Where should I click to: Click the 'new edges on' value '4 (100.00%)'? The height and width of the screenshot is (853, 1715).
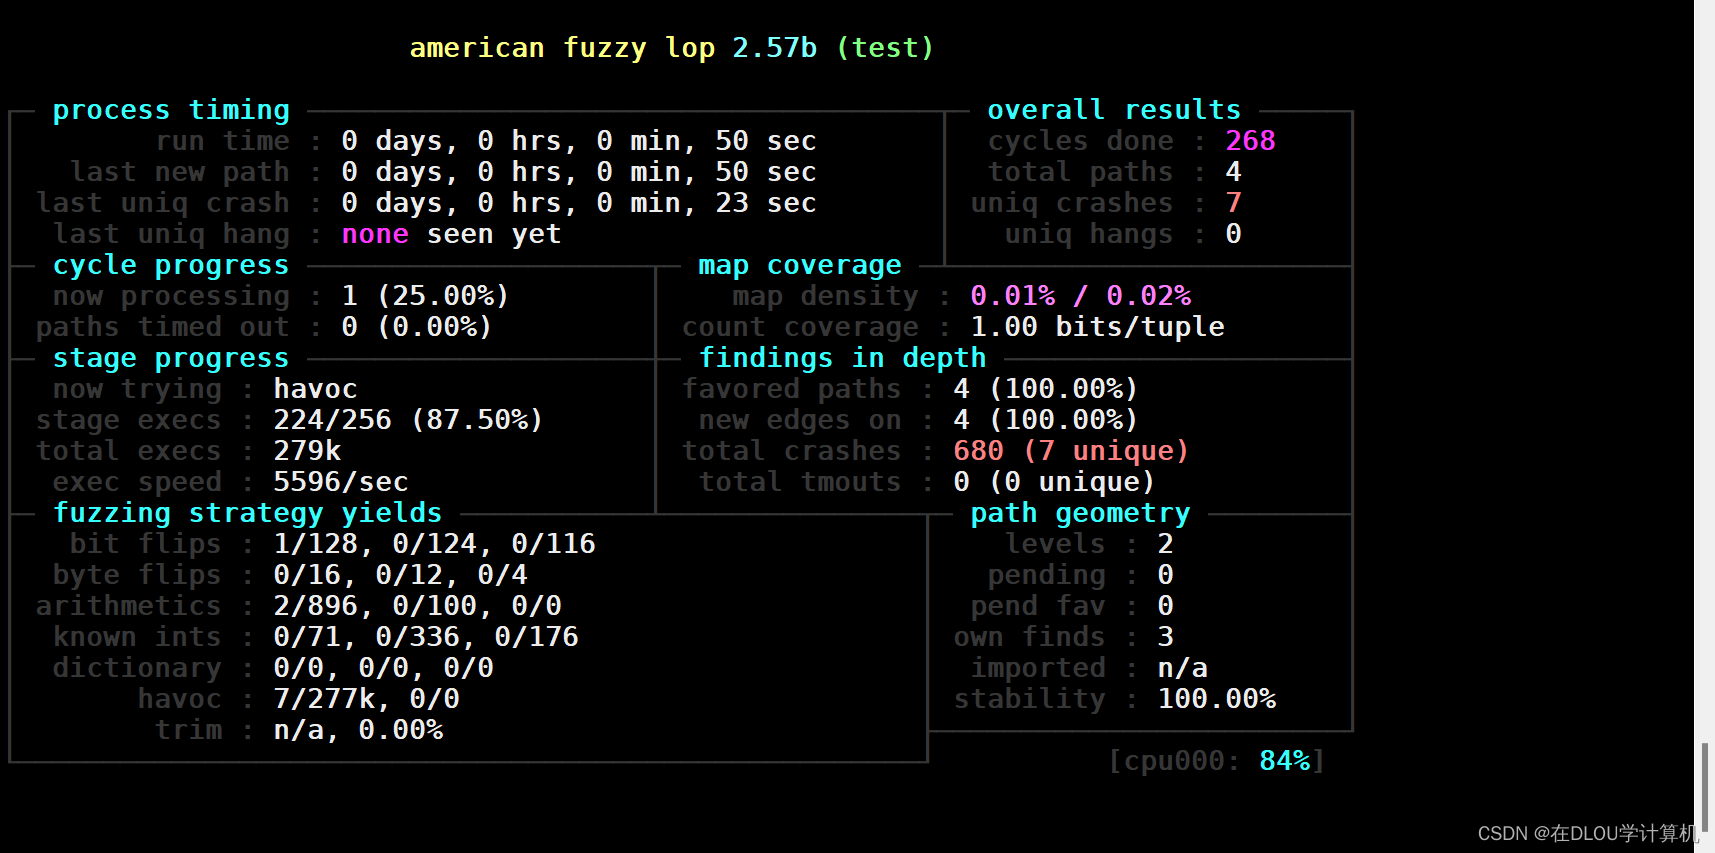coord(1046,420)
